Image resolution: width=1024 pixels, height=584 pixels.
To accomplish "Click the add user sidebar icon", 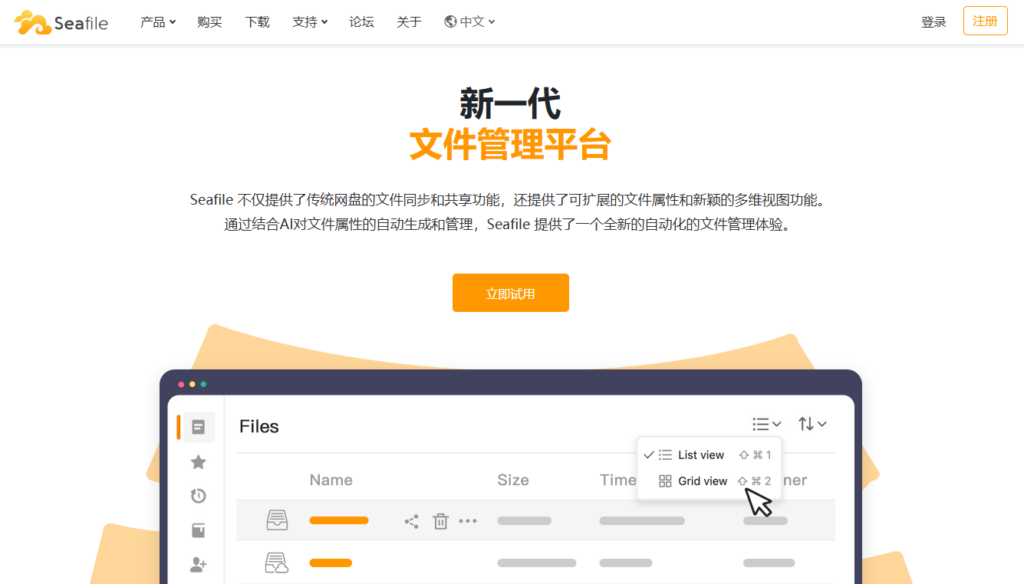I will (x=199, y=564).
